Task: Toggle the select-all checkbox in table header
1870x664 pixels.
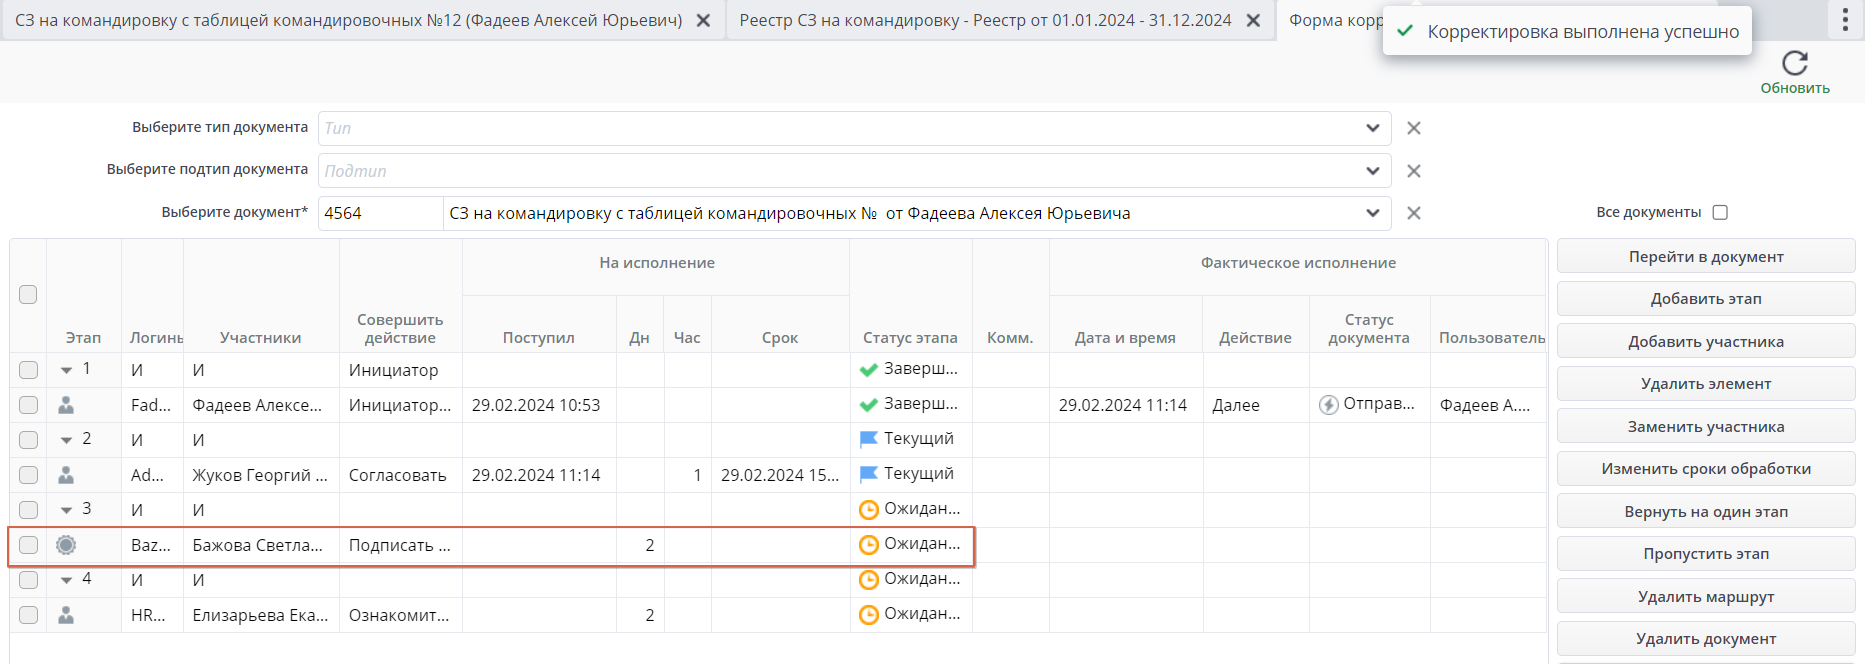Action: 28,294
